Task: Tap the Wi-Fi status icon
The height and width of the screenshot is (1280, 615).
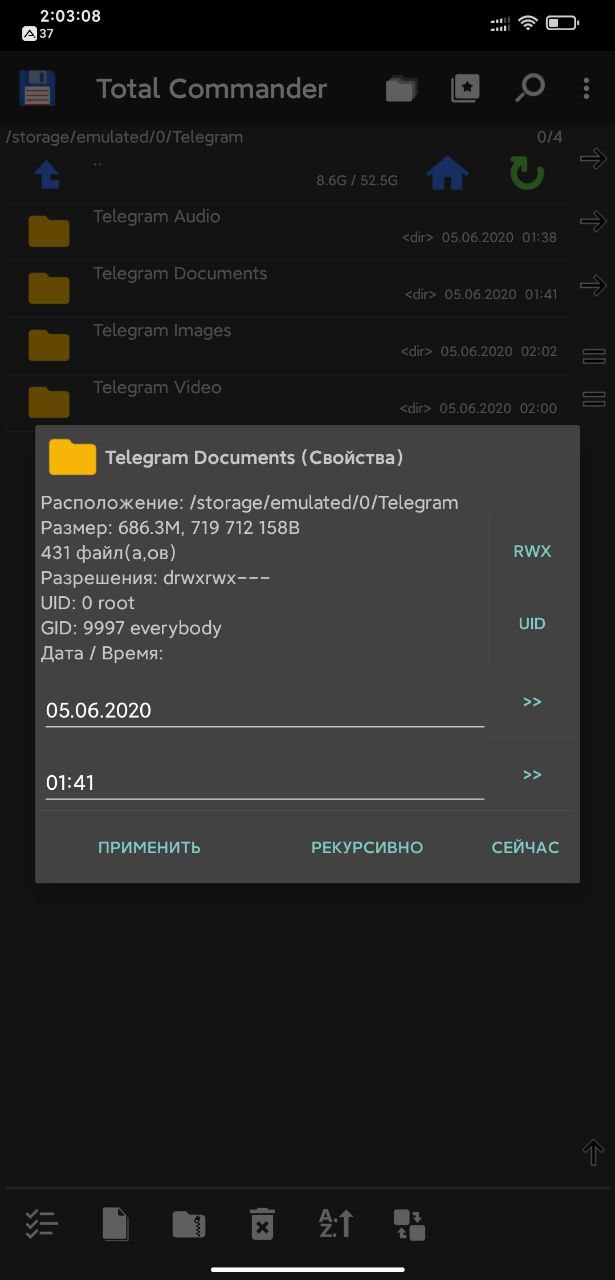Action: pyautogui.click(x=528, y=23)
